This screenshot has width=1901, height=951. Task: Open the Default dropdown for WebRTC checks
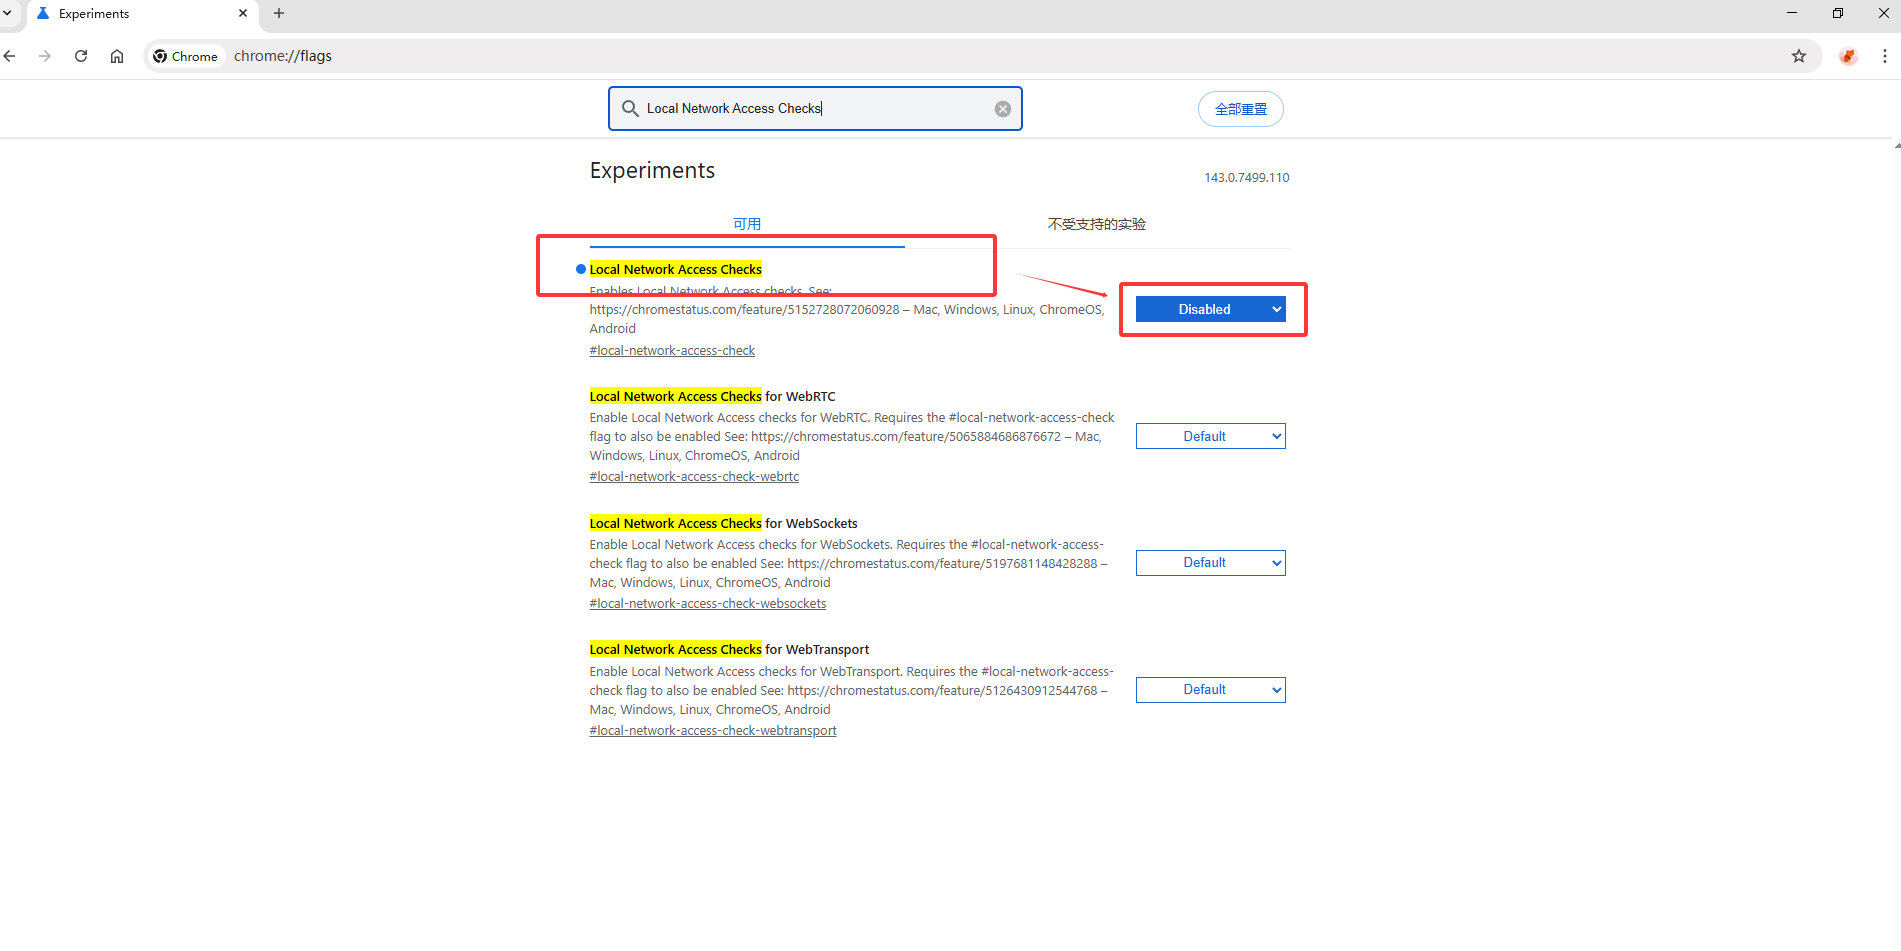pos(1210,436)
